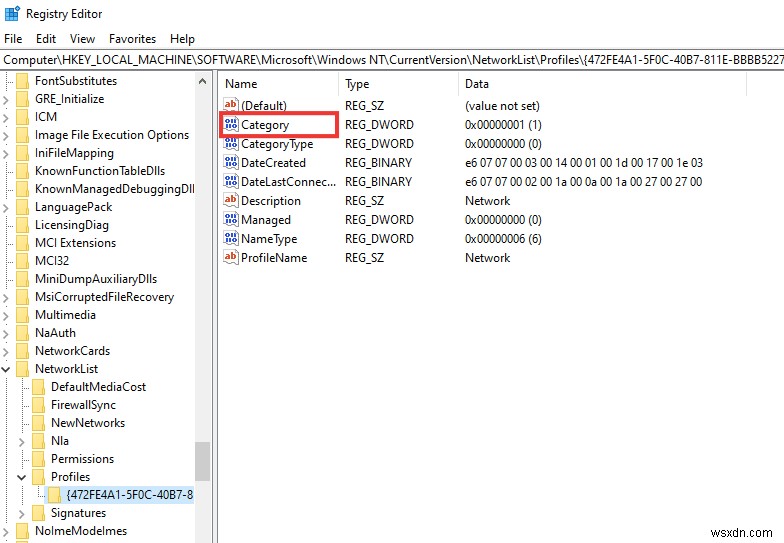Expand the Signatures tree node
Image resolution: width=784 pixels, height=543 pixels.
(x=23, y=513)
